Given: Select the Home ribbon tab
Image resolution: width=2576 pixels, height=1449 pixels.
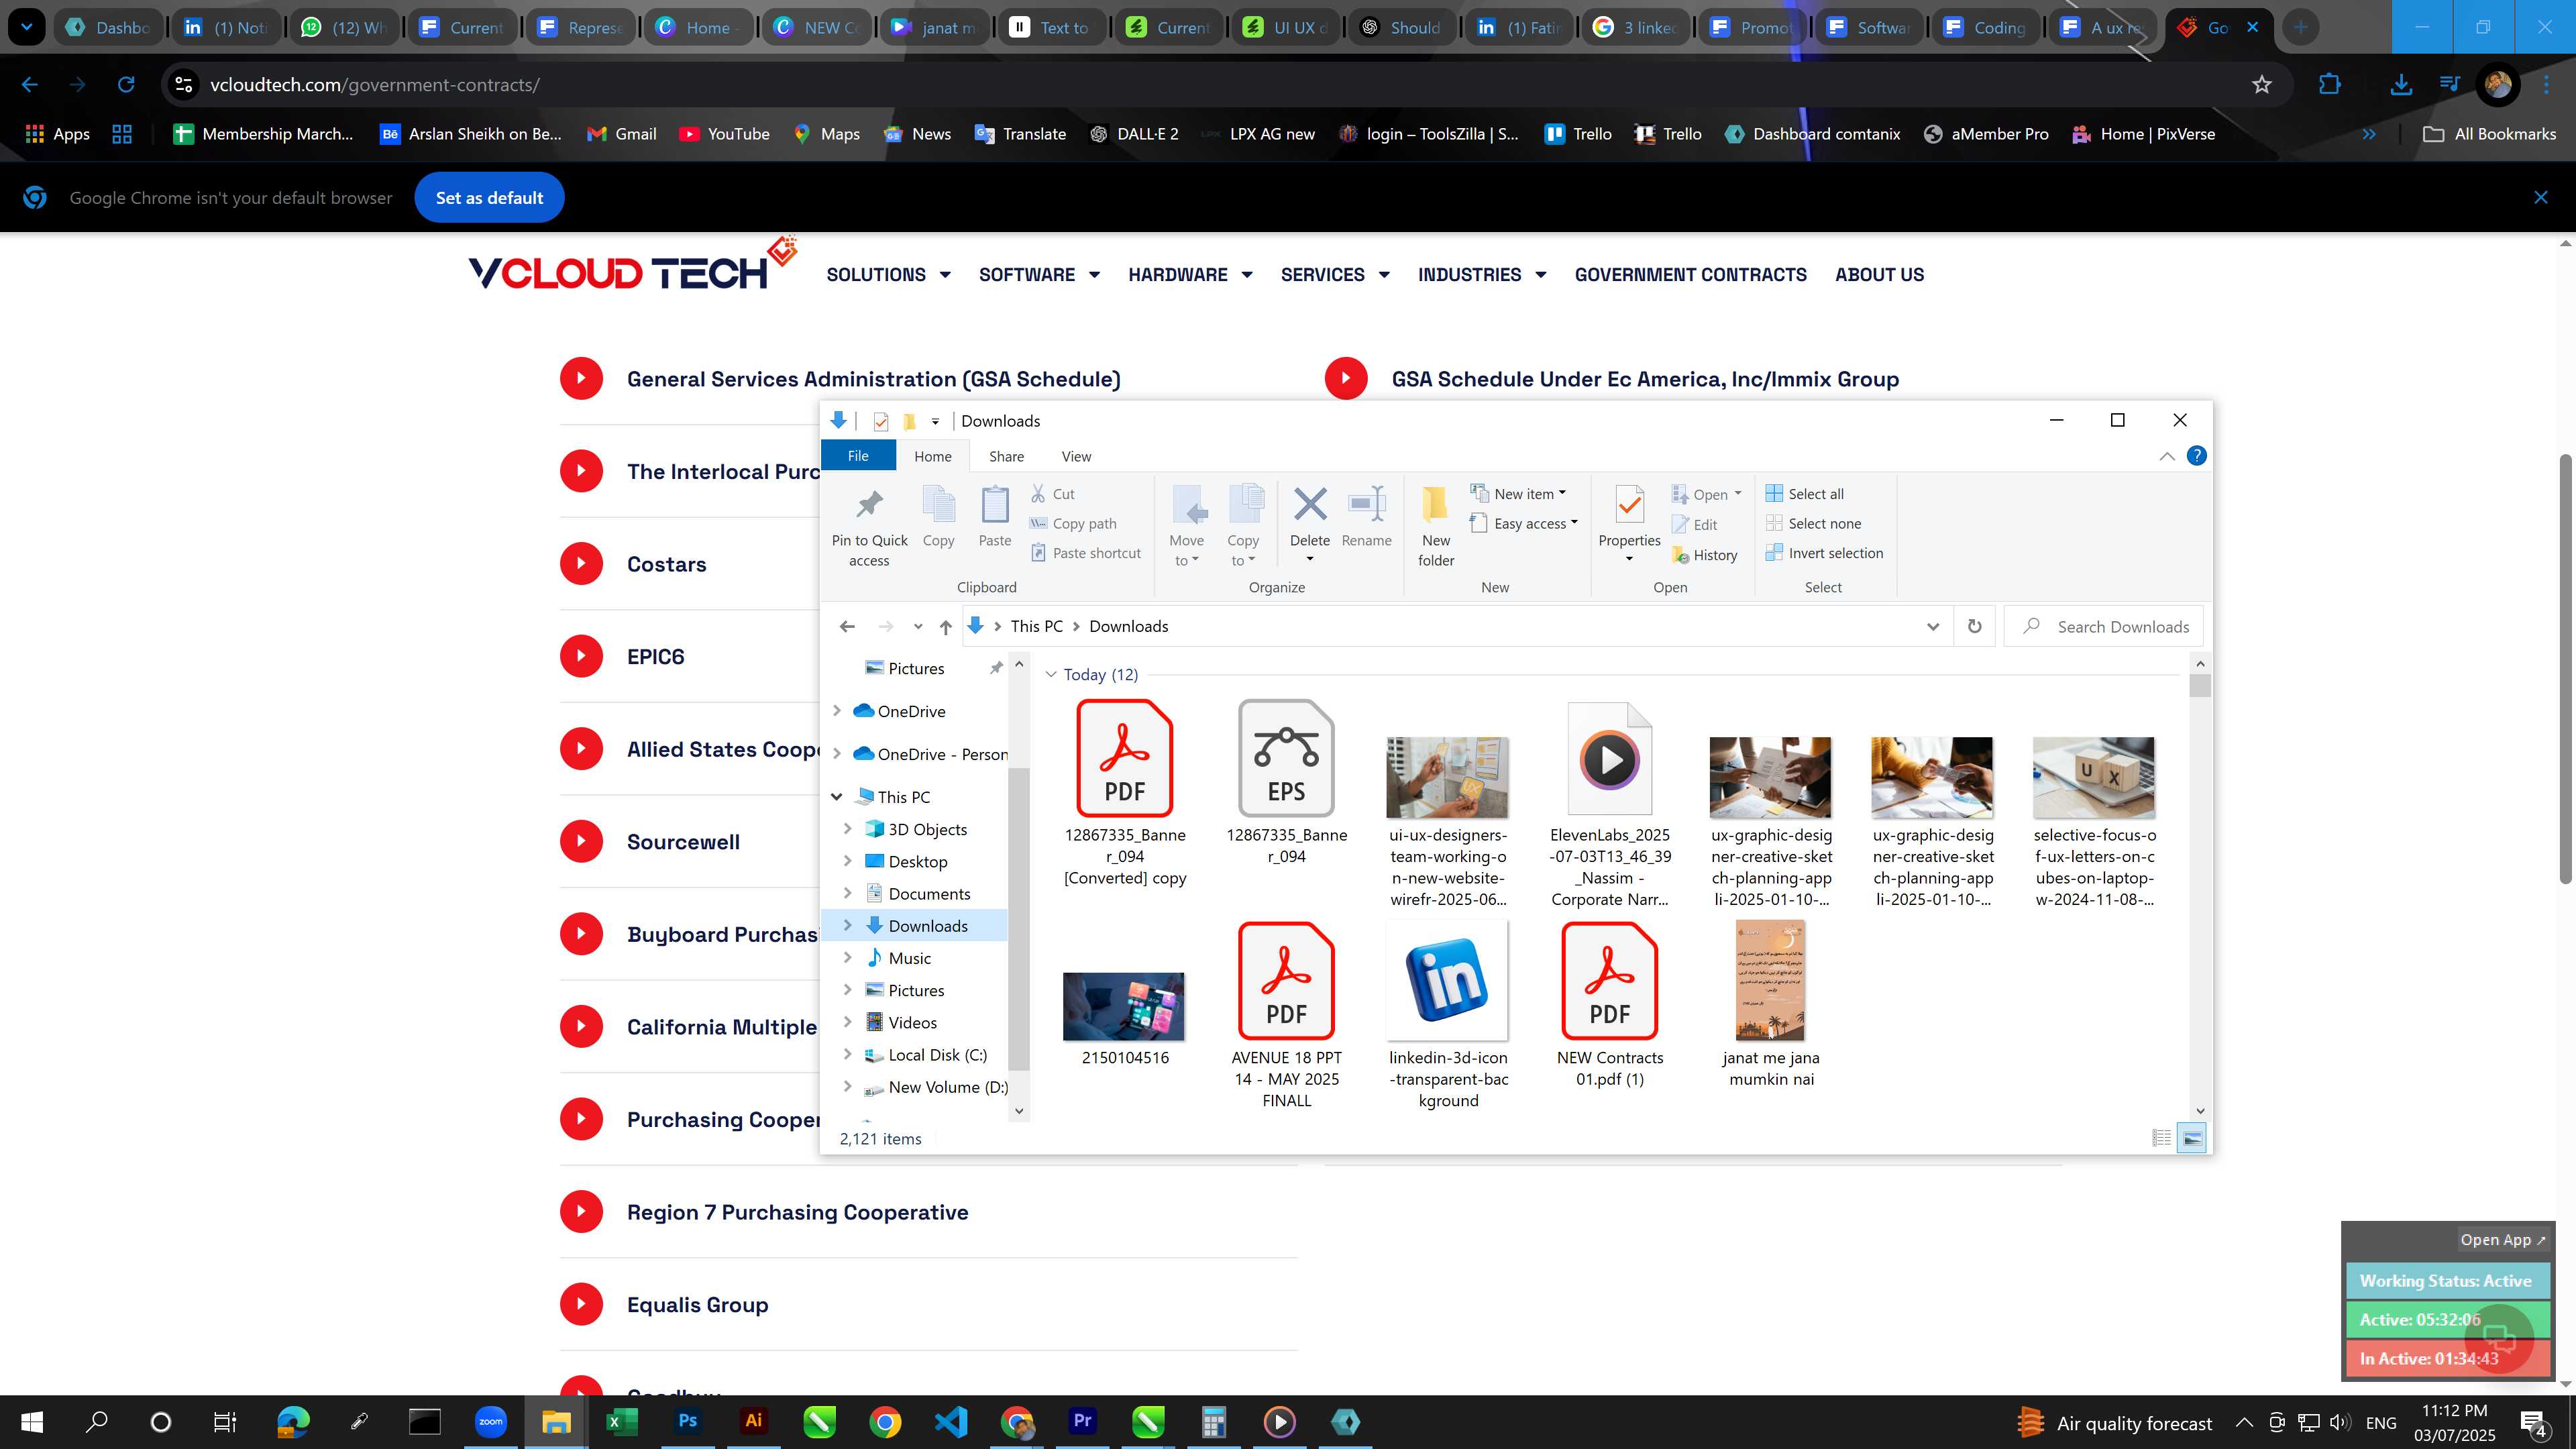Looking at the screenshot, I should pyautogui.click(x=932, y=456).
